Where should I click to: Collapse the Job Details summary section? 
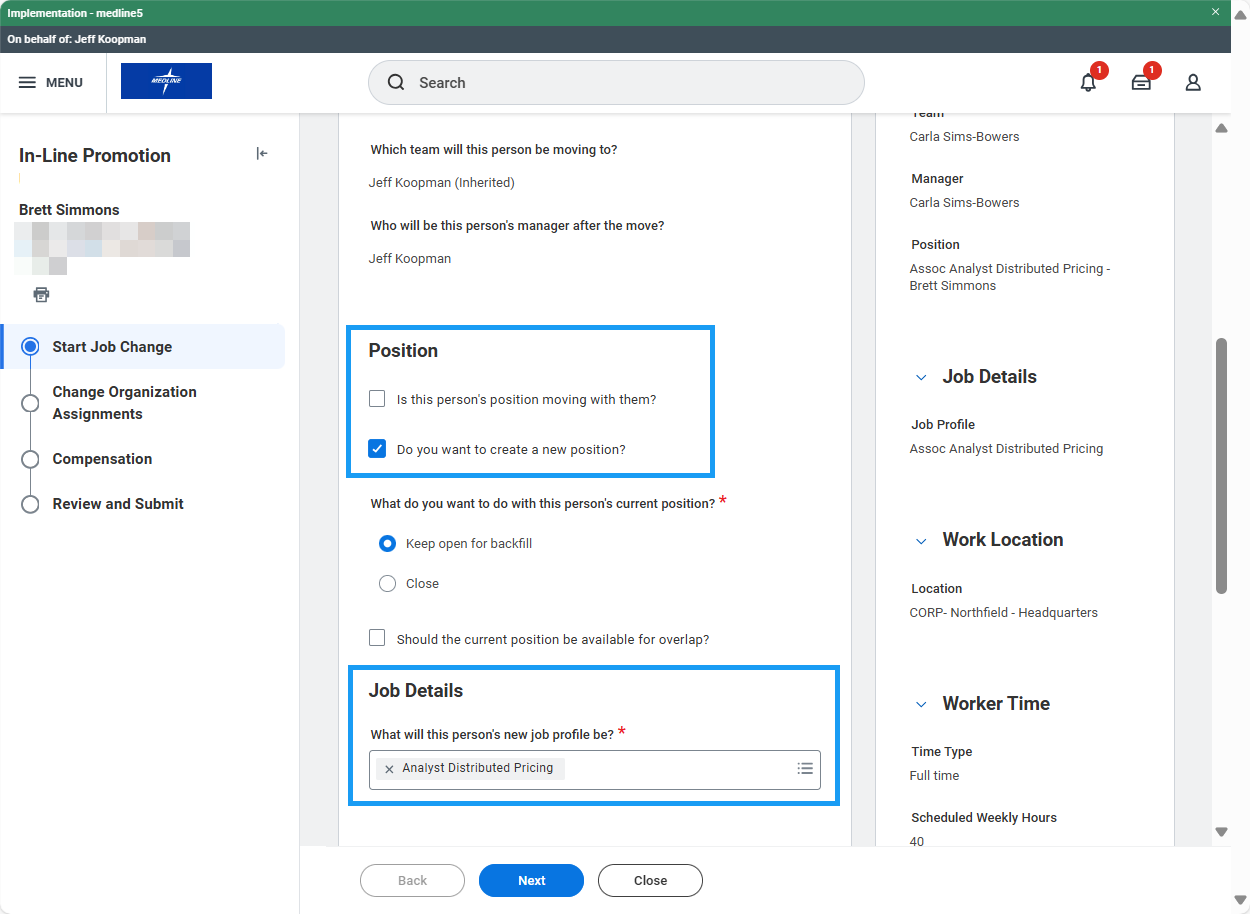pos(921,377)
